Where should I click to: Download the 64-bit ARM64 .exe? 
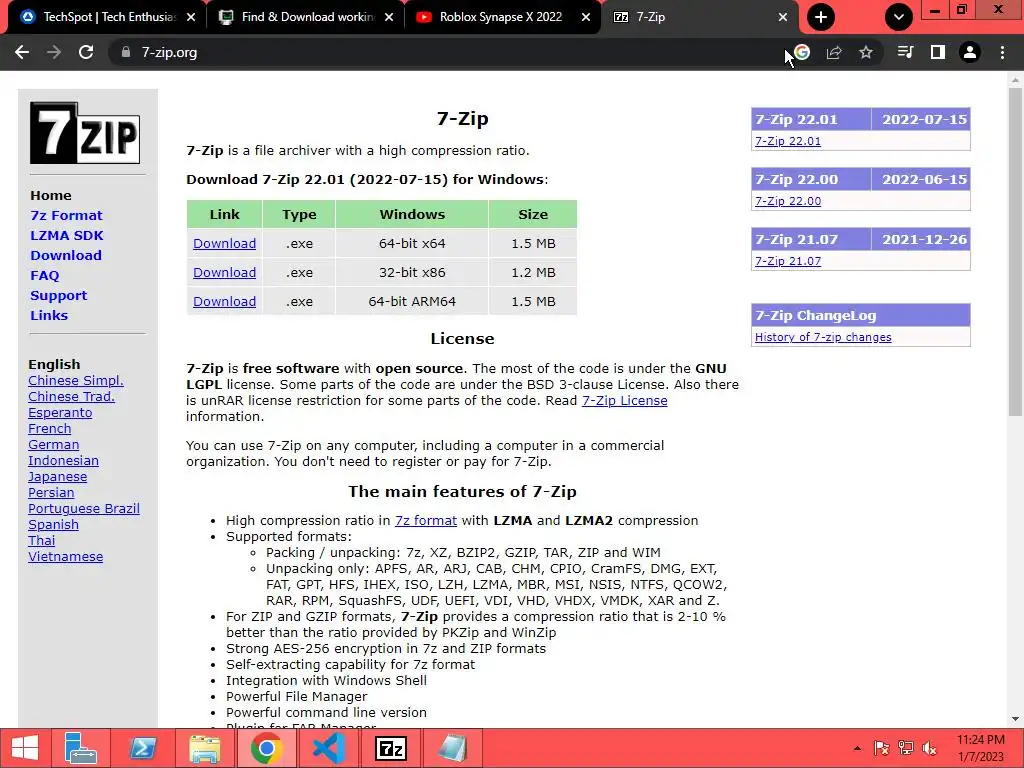tap(224, 302)
